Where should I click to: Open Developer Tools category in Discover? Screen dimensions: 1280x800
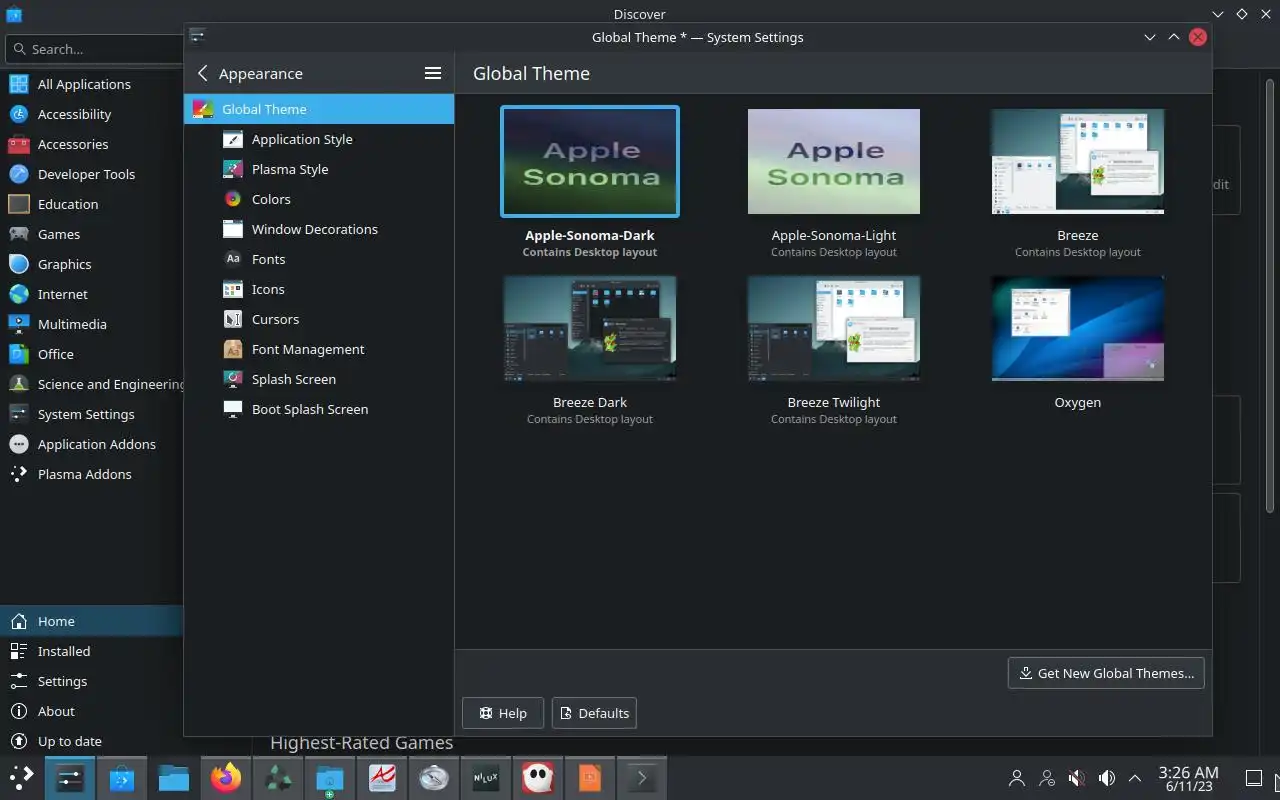pyautogui.click(x=92, y=174)
